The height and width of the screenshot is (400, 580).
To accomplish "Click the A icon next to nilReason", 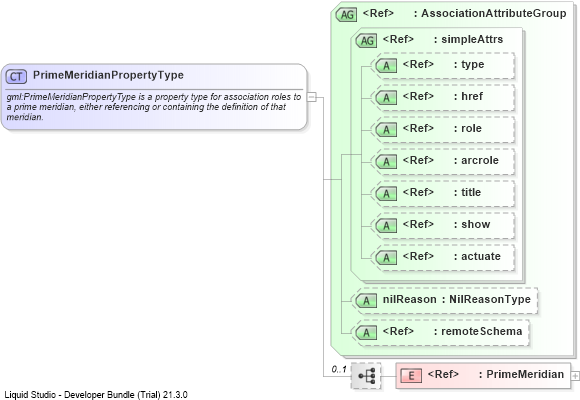I will pyautogui.click(x=366, y=301).
